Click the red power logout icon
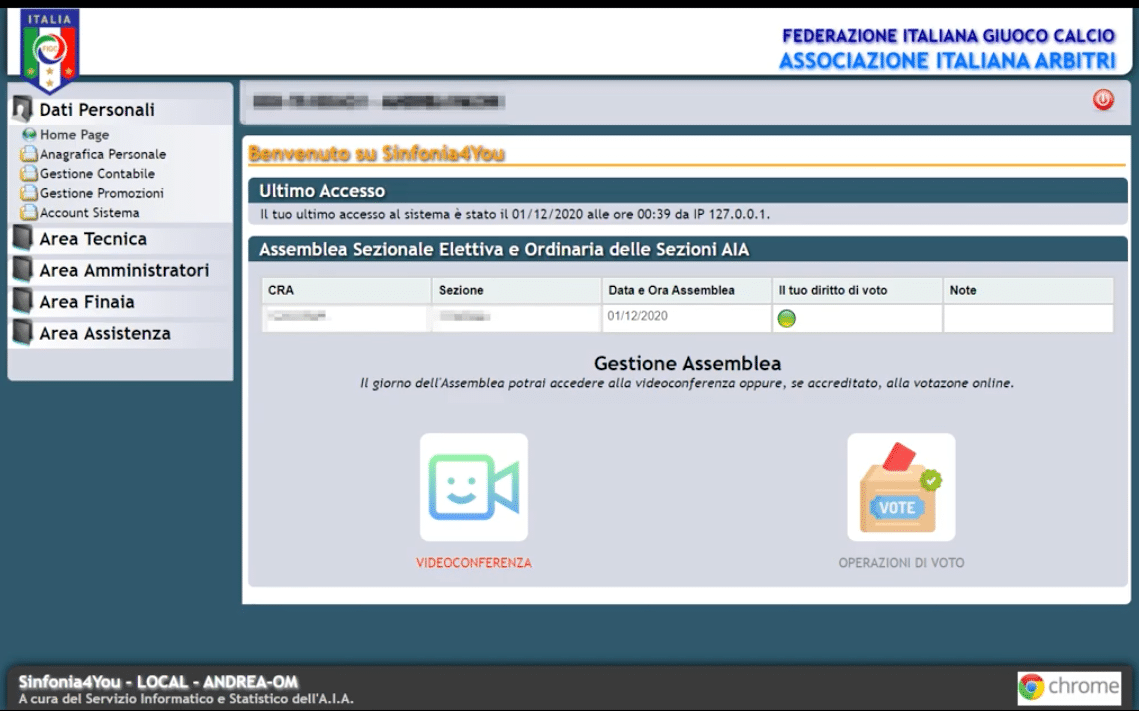Screen dimensions: 1139x711 click(1103, 100)
